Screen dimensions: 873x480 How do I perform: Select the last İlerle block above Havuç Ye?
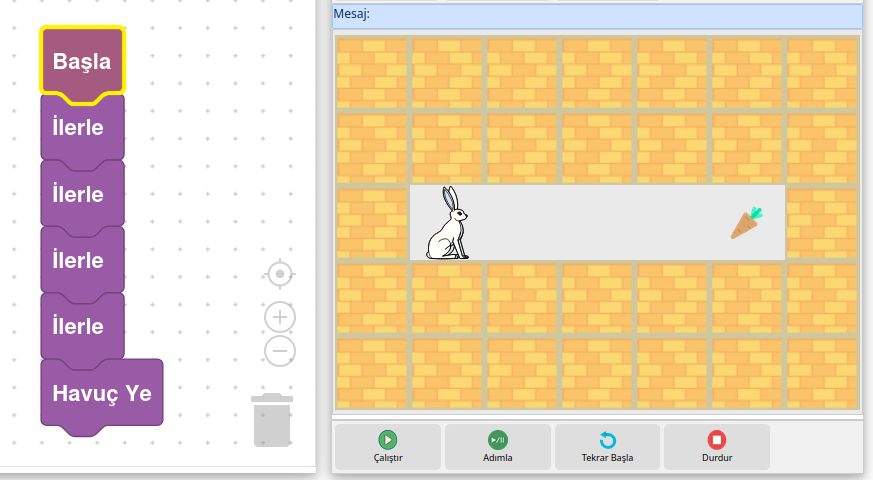coord(78,326)
